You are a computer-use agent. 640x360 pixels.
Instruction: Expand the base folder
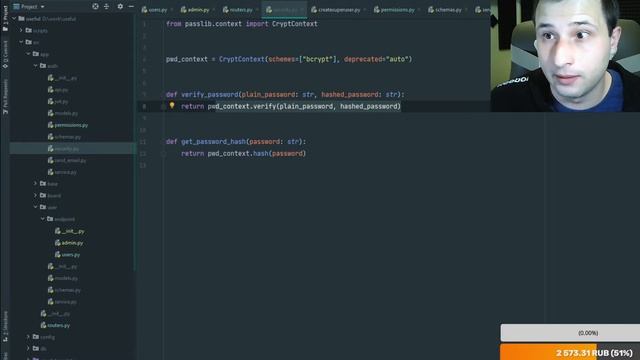(36, 184)
